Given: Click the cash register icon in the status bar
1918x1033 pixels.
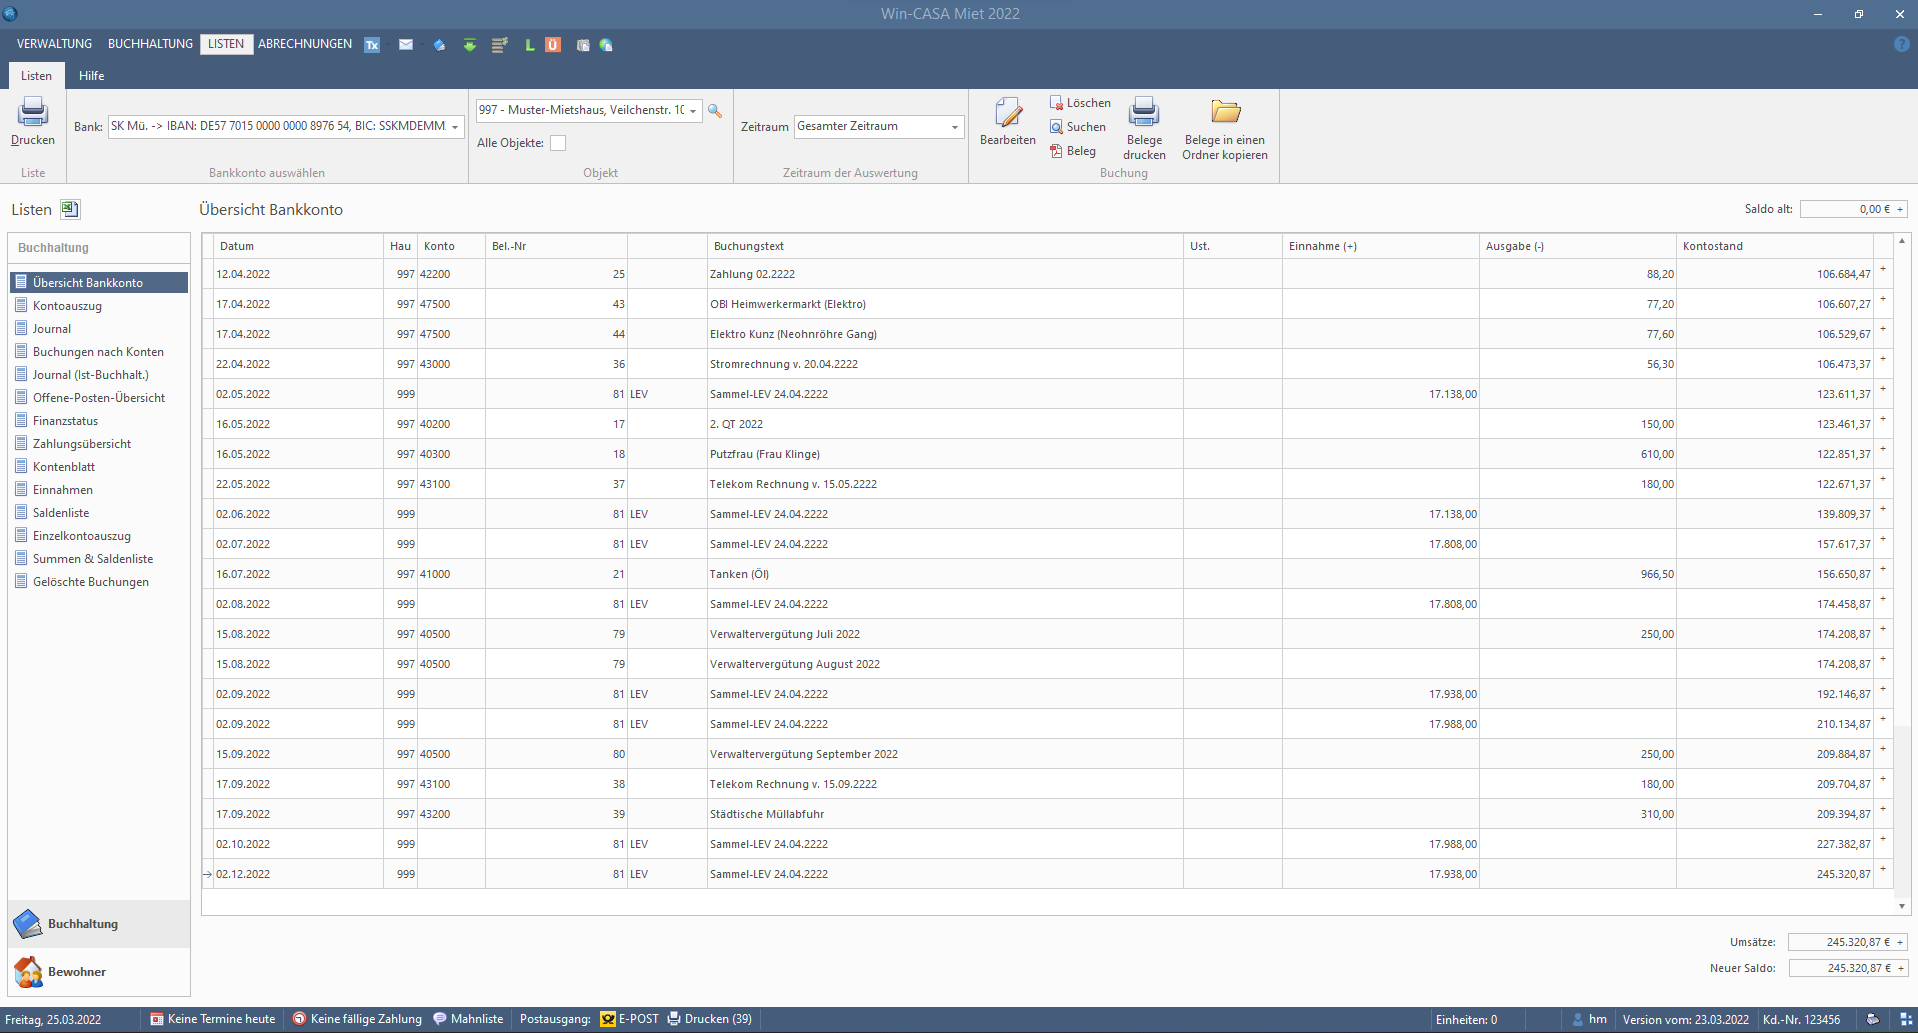Looking at the screenshot, I should 1873,1019.
